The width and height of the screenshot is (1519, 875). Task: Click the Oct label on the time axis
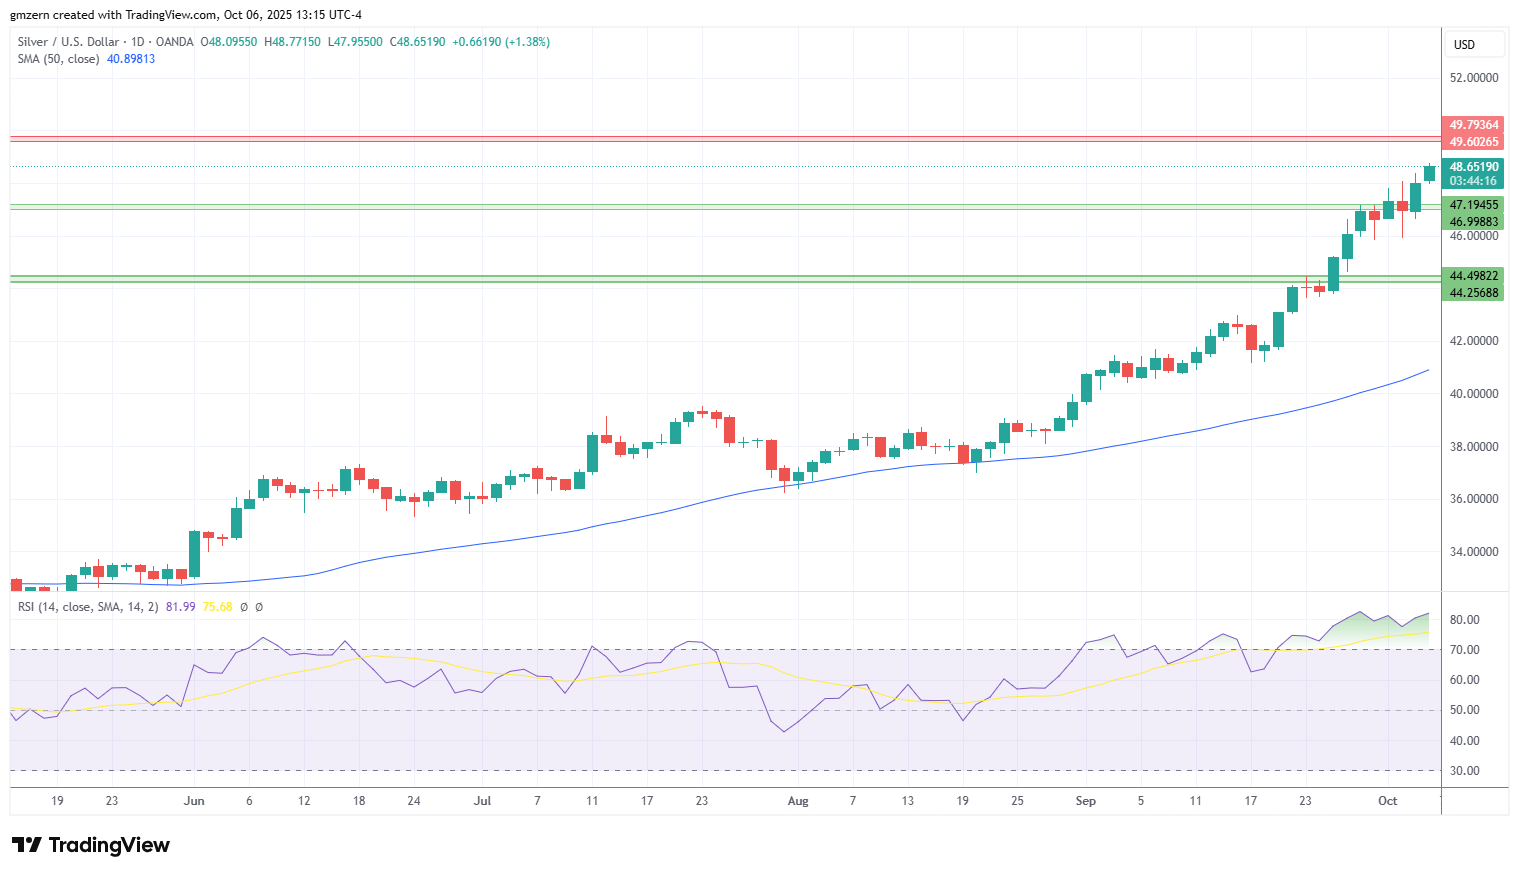(x=1387, y=801)
